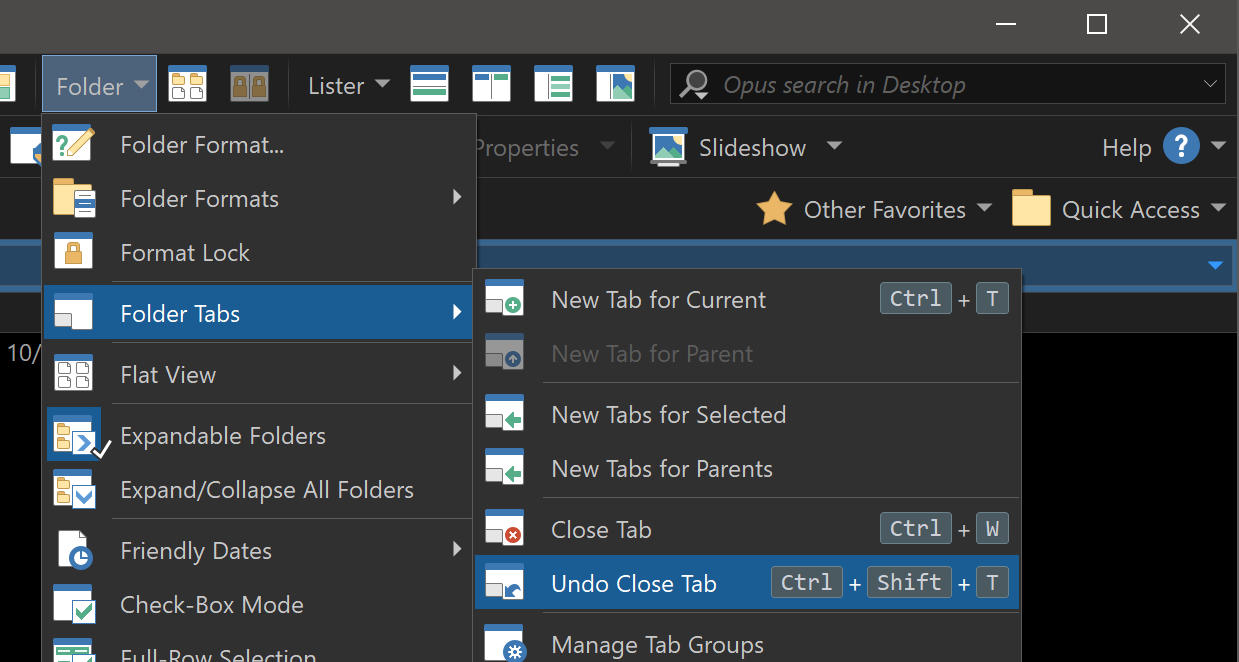This screenshot has height=662, width=1239.
Task: Maximize the window
Action: tap(1097, 24)
